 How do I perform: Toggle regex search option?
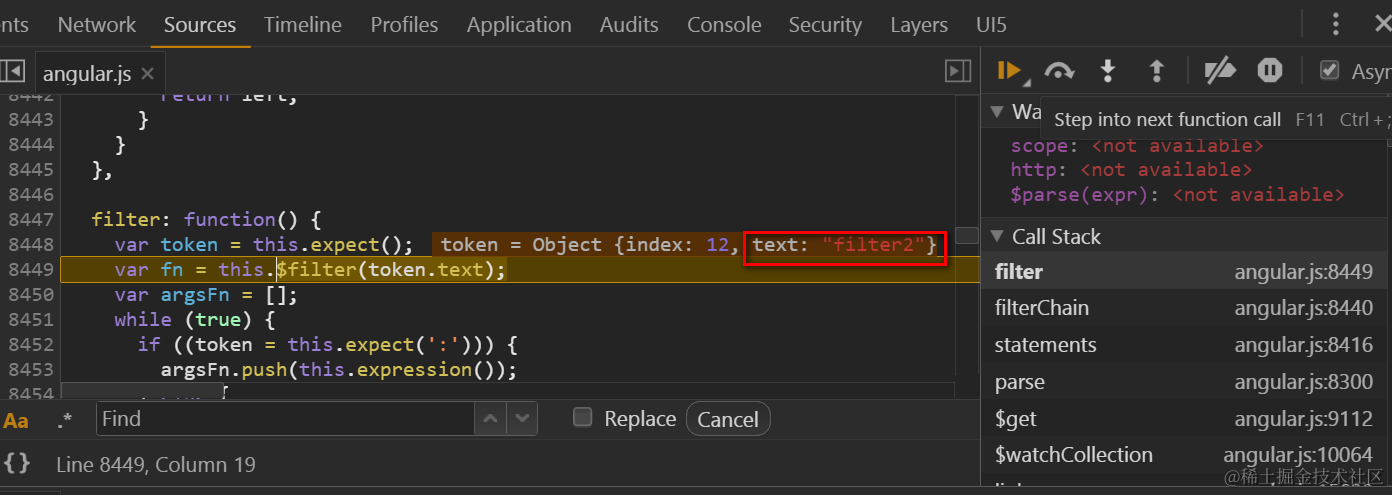[65, 420]
